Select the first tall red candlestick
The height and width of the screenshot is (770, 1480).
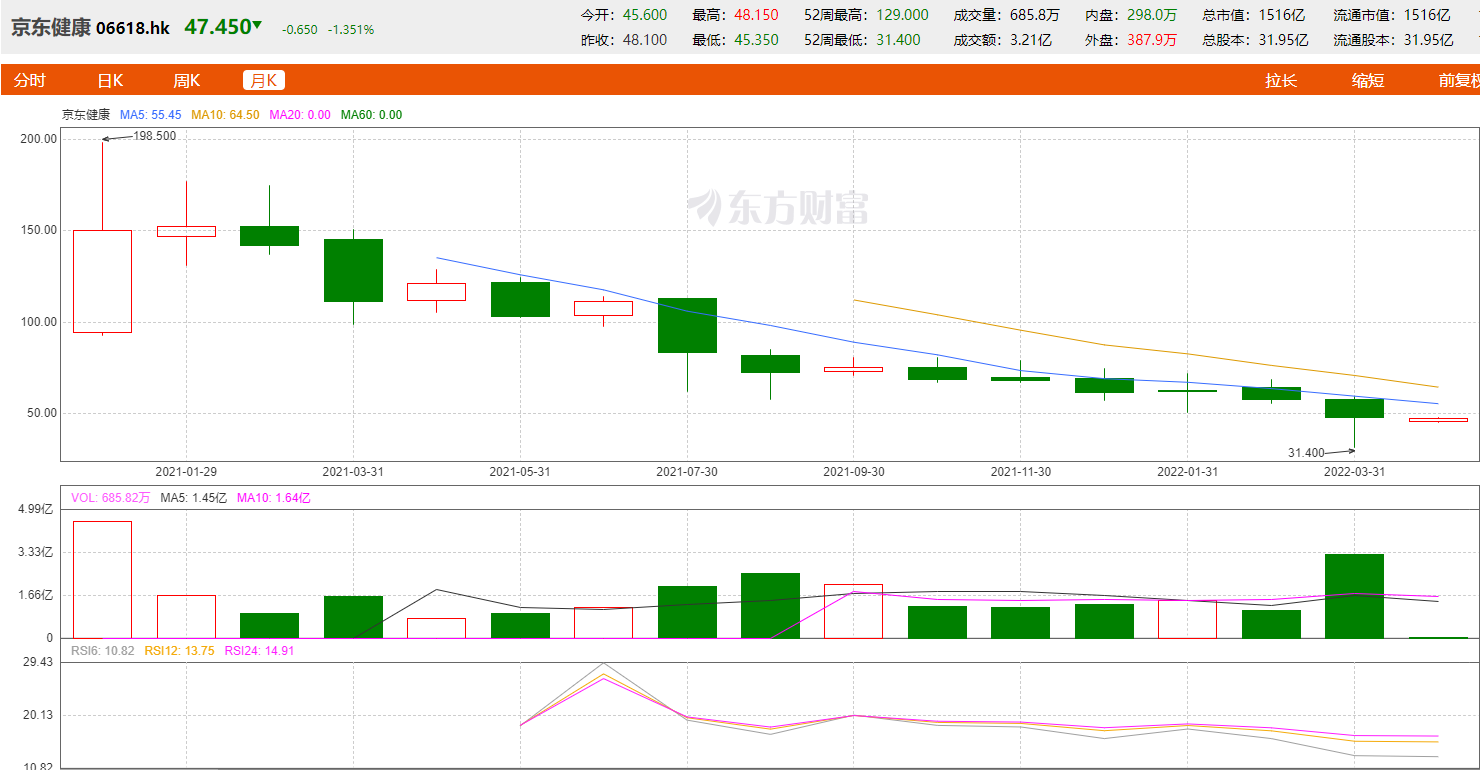click(x=102, y=280)
